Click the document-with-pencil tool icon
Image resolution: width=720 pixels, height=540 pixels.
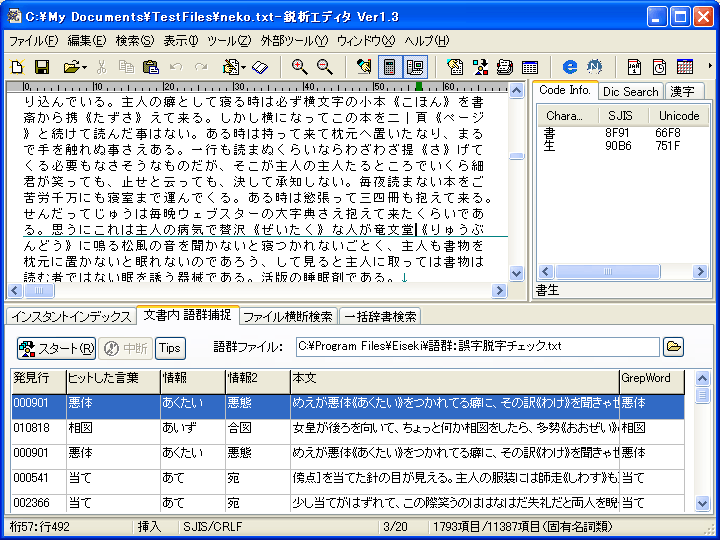pos(231,67)
